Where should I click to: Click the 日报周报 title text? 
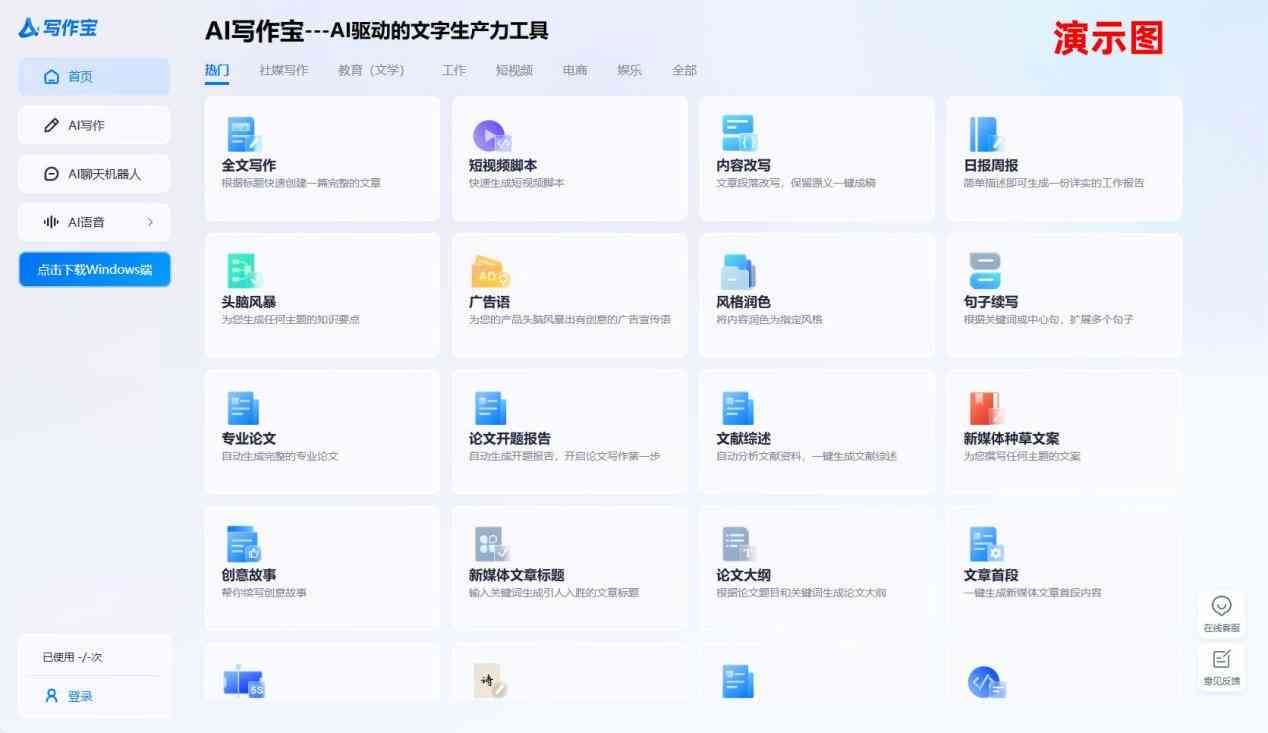click(x=991, y=165)
